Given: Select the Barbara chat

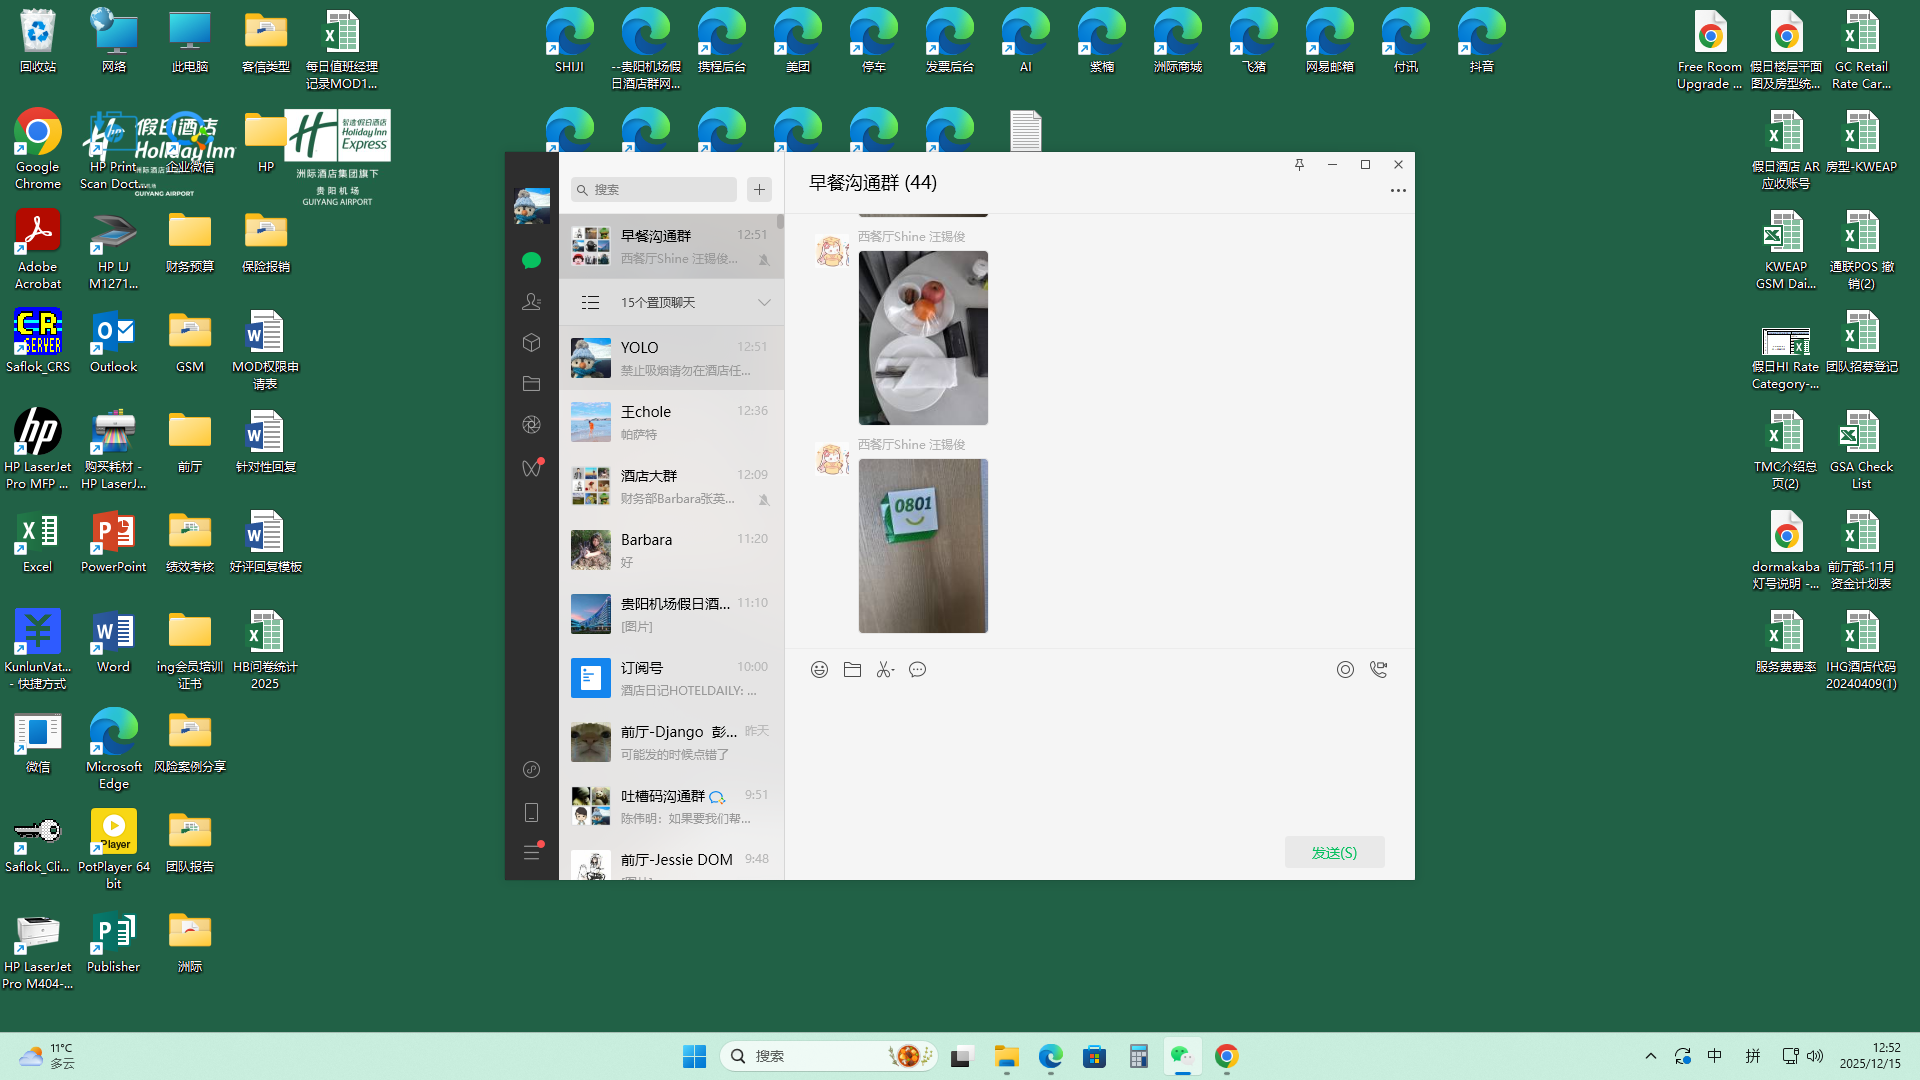Looking at the screenshot, I should click(x=671, y=550).
